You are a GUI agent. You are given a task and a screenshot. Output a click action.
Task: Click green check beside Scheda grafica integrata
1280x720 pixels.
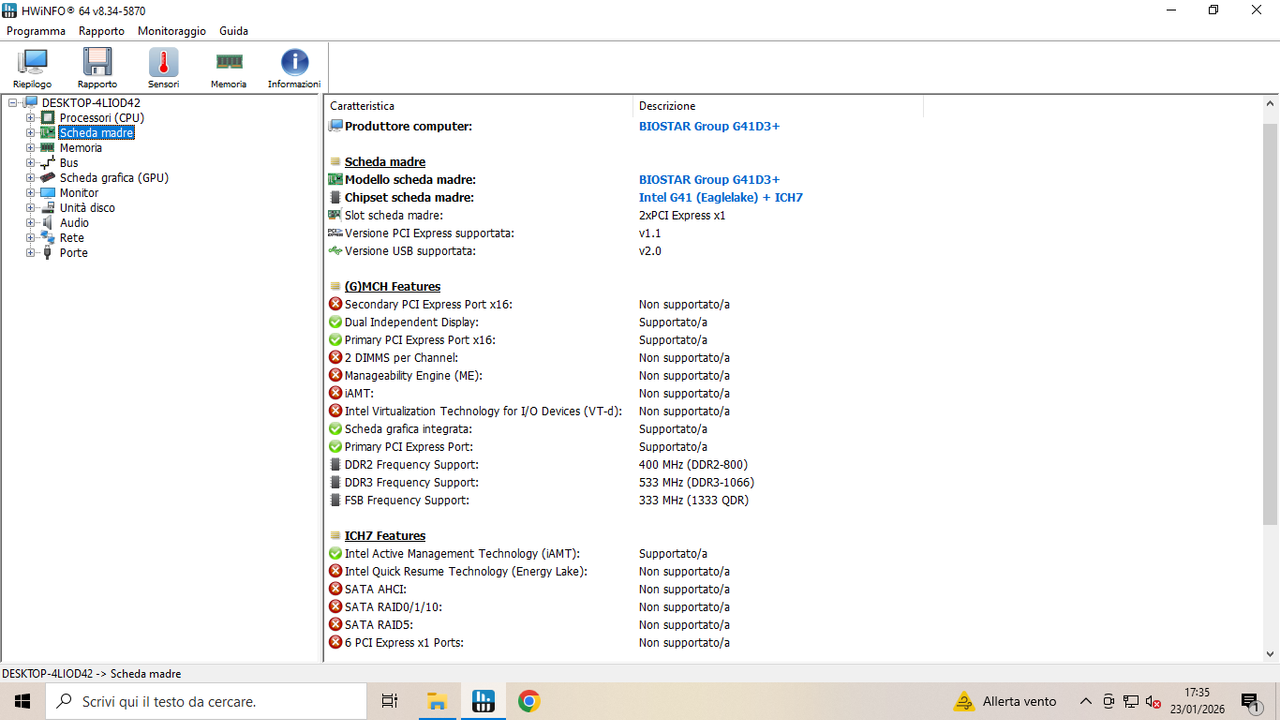tap(335, 429)
